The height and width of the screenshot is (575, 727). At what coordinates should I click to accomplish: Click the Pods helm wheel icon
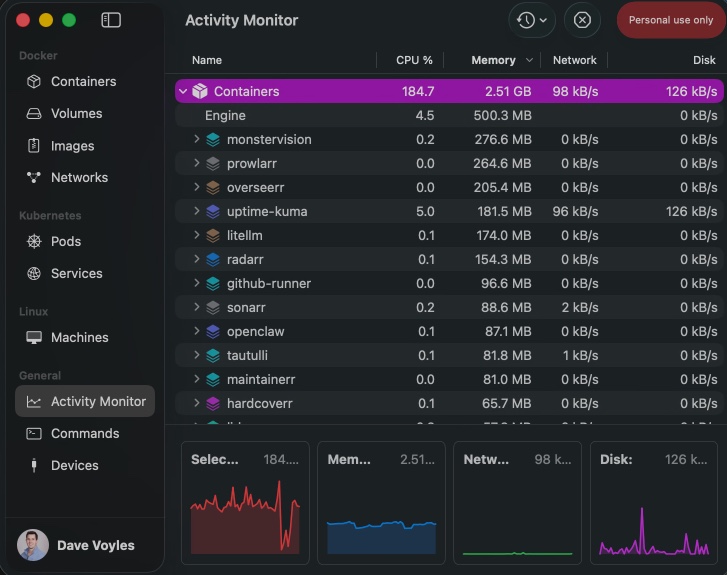34,242
